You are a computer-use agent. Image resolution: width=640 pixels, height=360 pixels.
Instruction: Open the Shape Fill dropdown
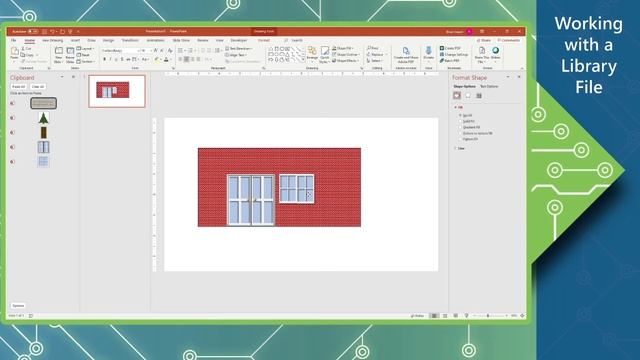pyautogui.click(x=344, y=48)
